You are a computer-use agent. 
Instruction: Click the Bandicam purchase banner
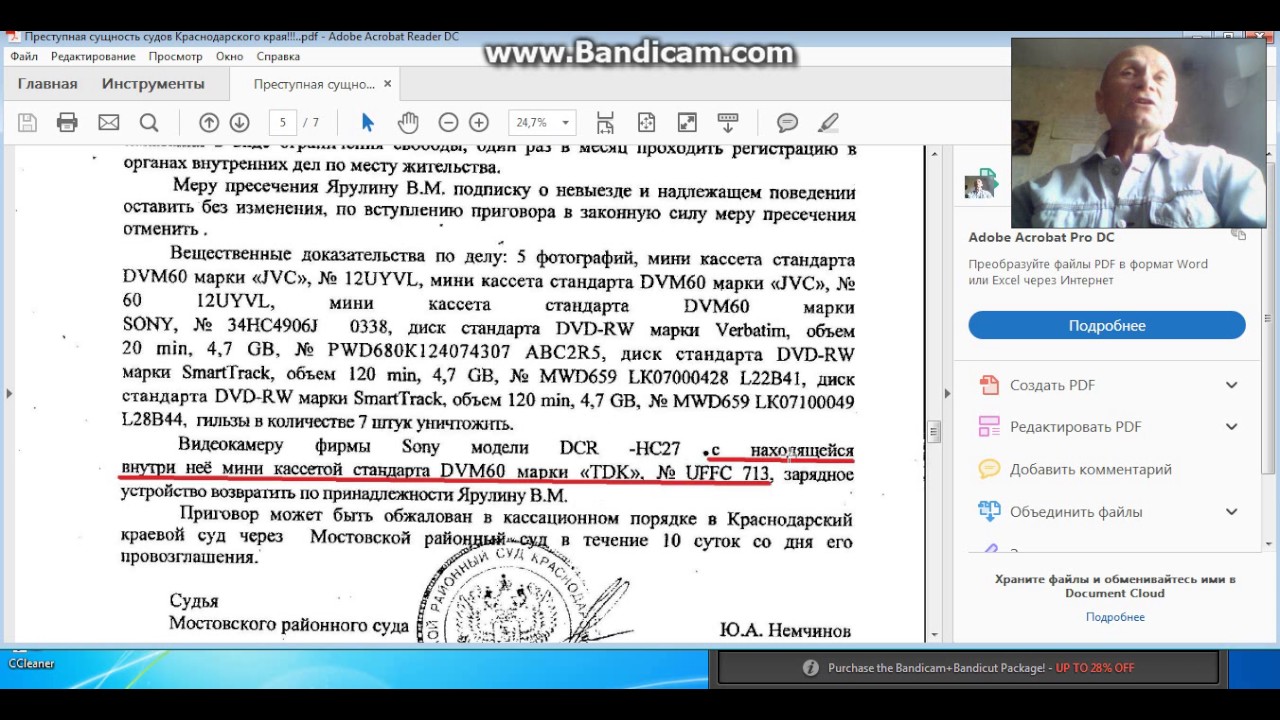click(x=968, y=667)
